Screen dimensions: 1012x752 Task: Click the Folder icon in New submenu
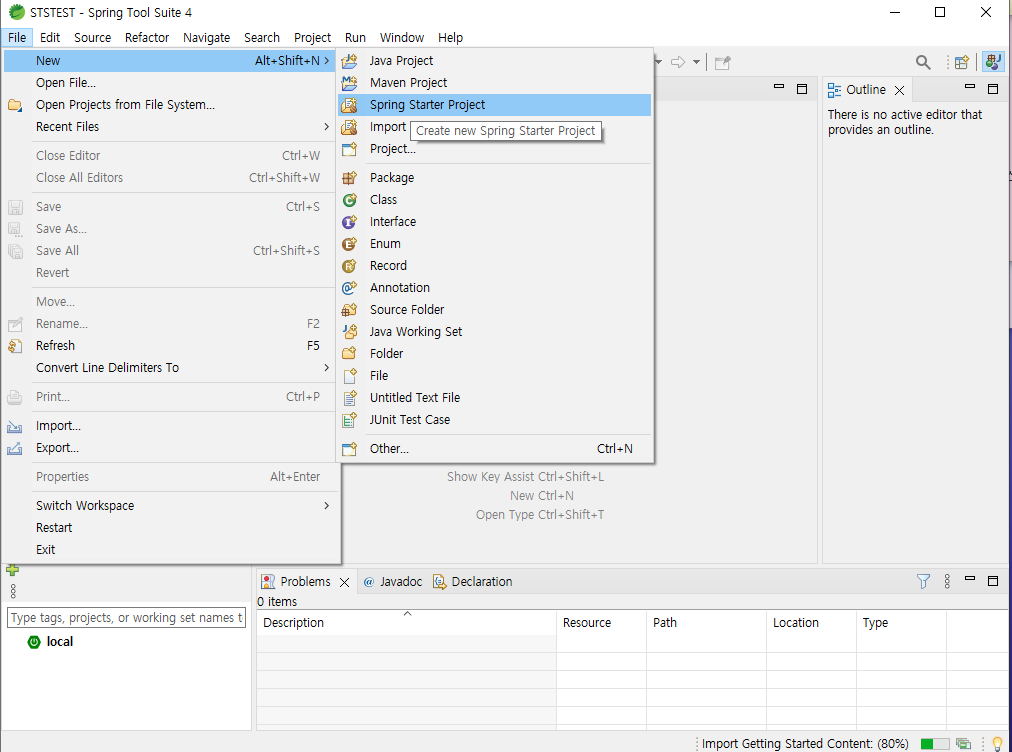point(349,354)
